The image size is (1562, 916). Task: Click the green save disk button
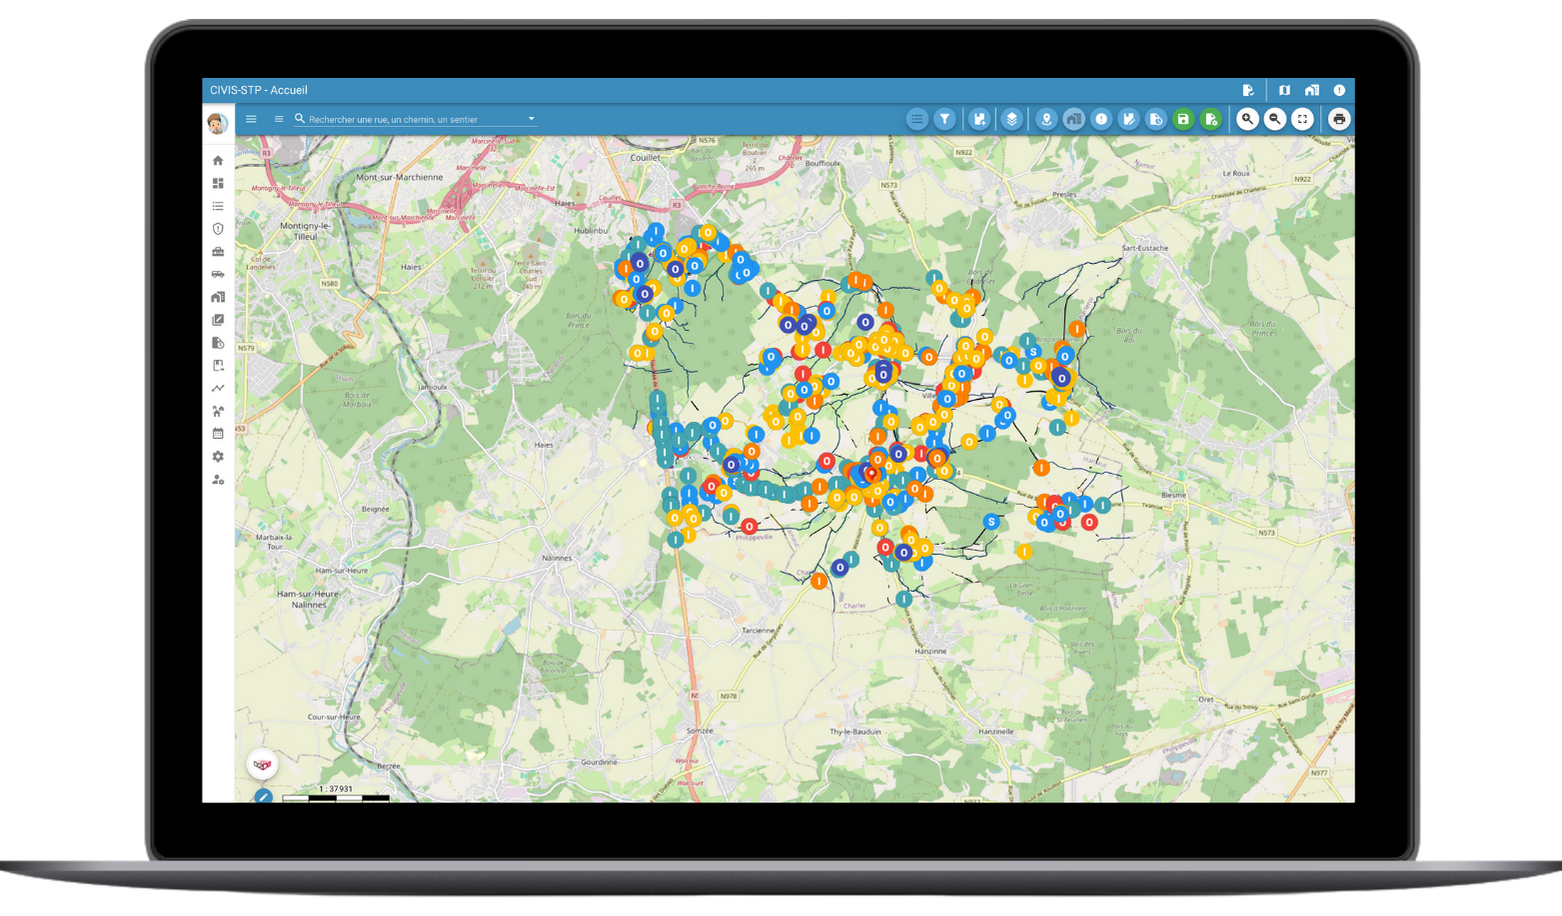pyautogui.click(x=1183, y=119)
